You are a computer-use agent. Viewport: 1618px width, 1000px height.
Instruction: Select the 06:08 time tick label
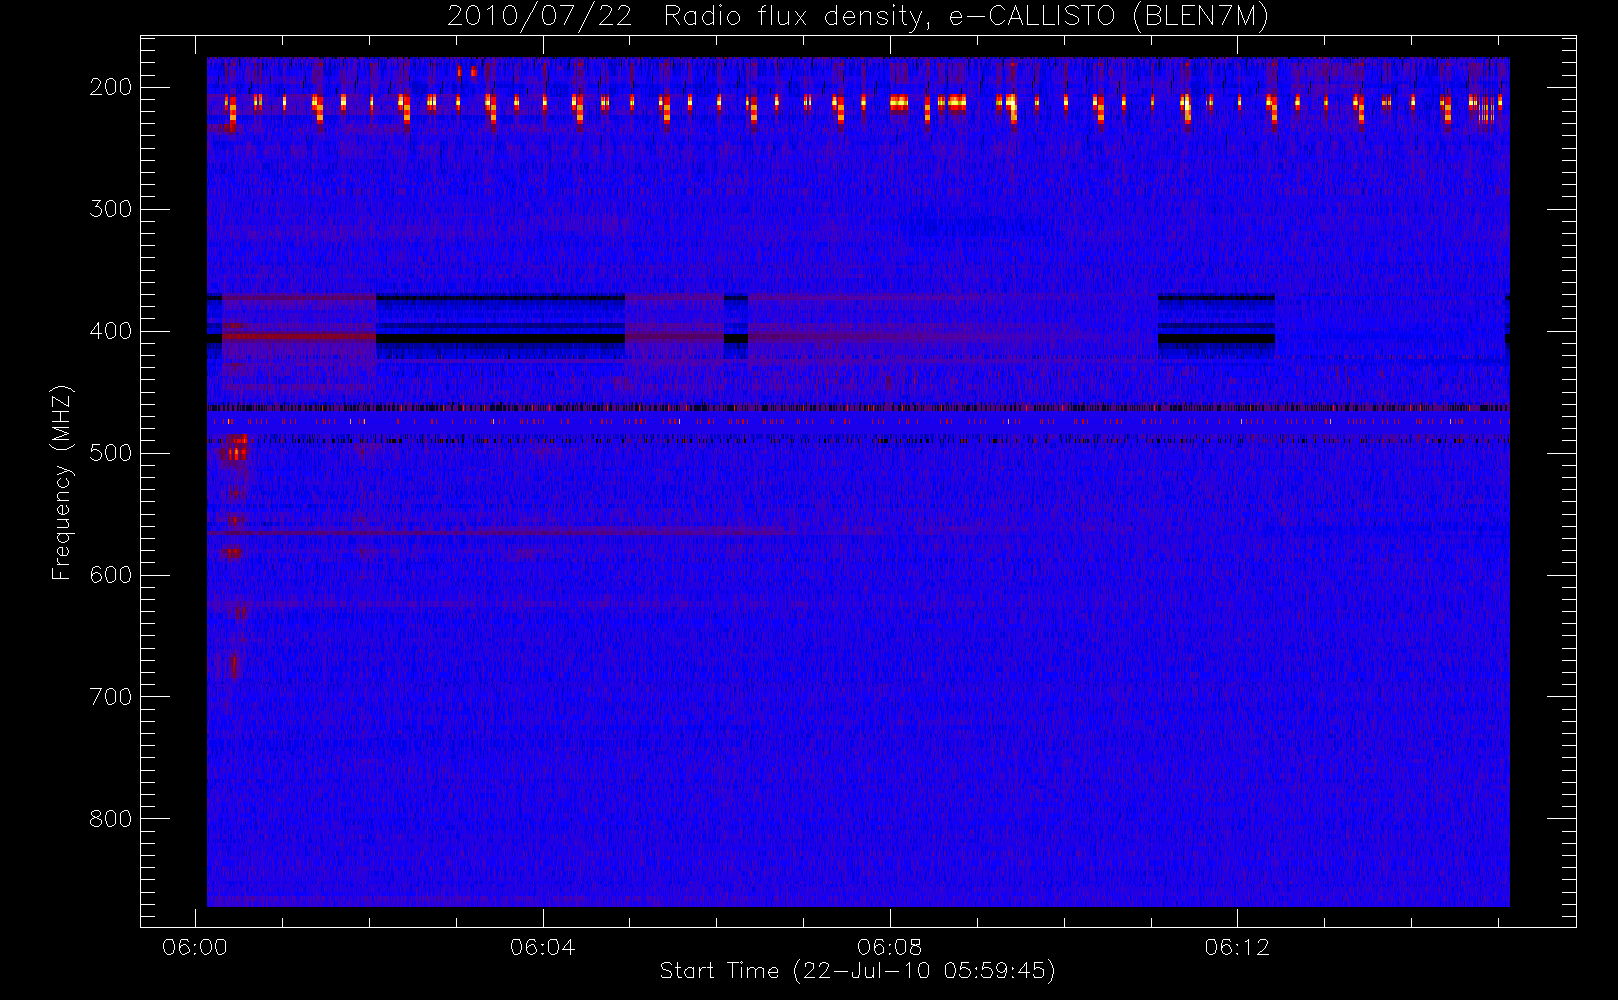pos(889,947)
